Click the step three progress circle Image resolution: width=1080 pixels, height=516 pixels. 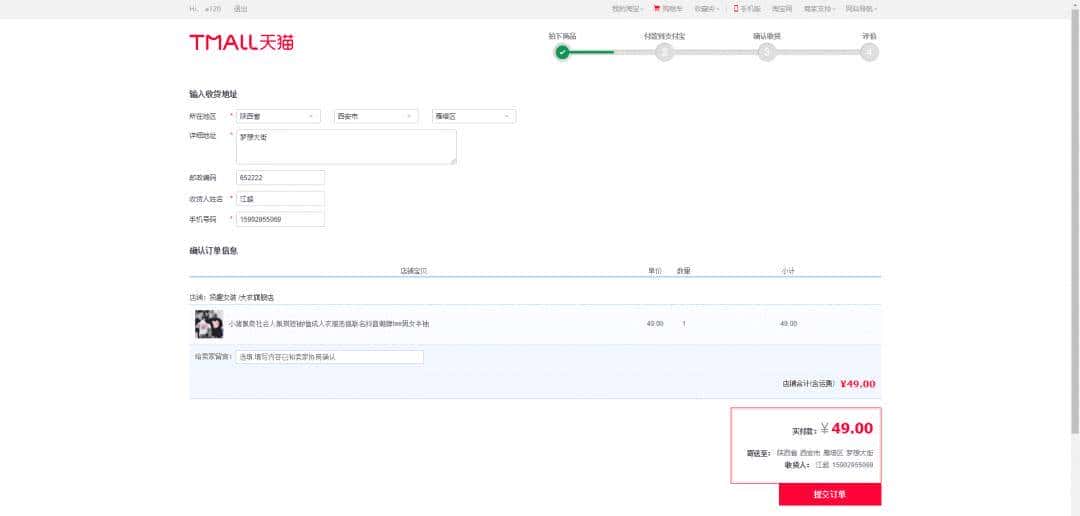tap(766, 52)
